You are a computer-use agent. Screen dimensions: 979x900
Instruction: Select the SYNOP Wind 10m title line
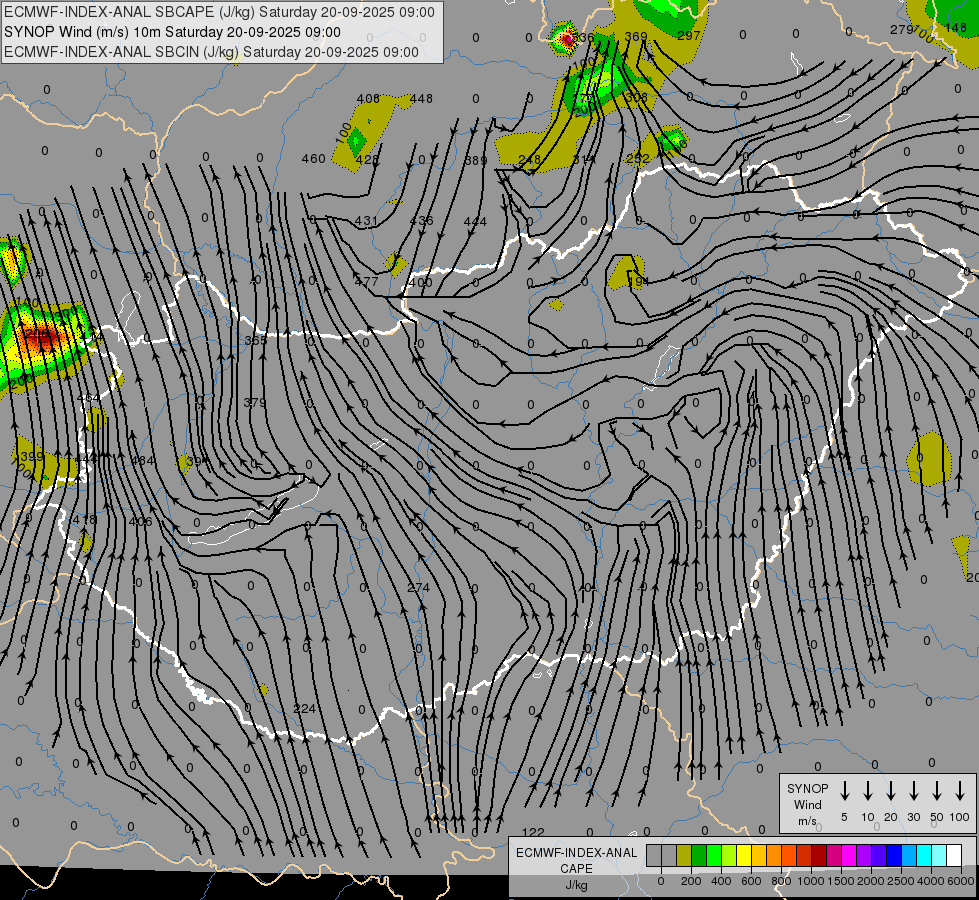pyautogui.click(x=178, y=31)
